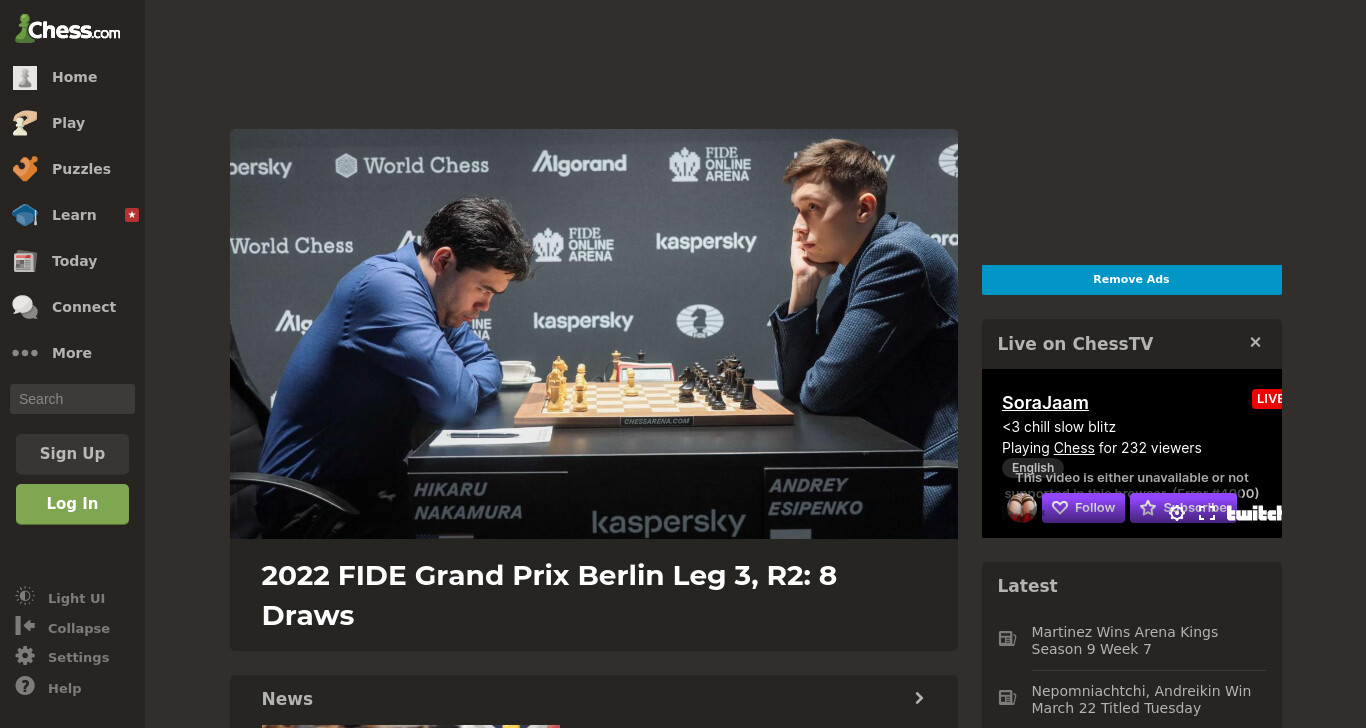
Task: Open the Connect speech bubbles icon
Action: (x=25, y=307)
